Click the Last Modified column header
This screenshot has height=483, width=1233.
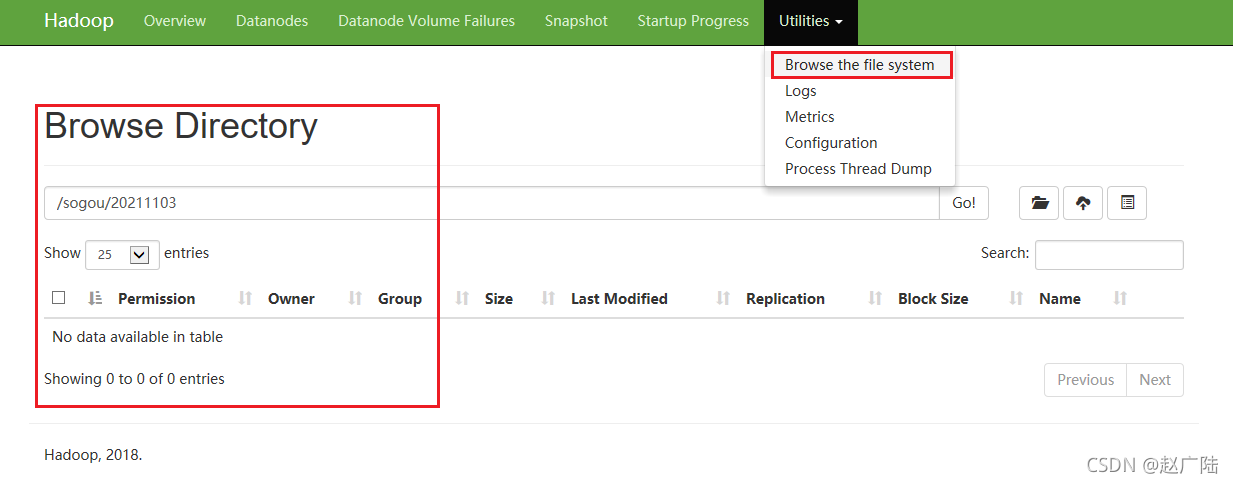pos(619,298)
